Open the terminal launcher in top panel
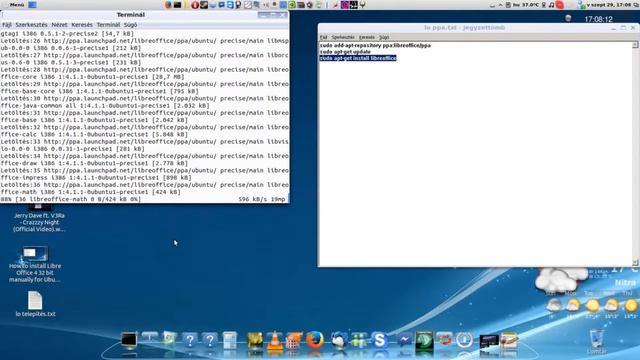This screenshot has width=640, height=360. 177,5
